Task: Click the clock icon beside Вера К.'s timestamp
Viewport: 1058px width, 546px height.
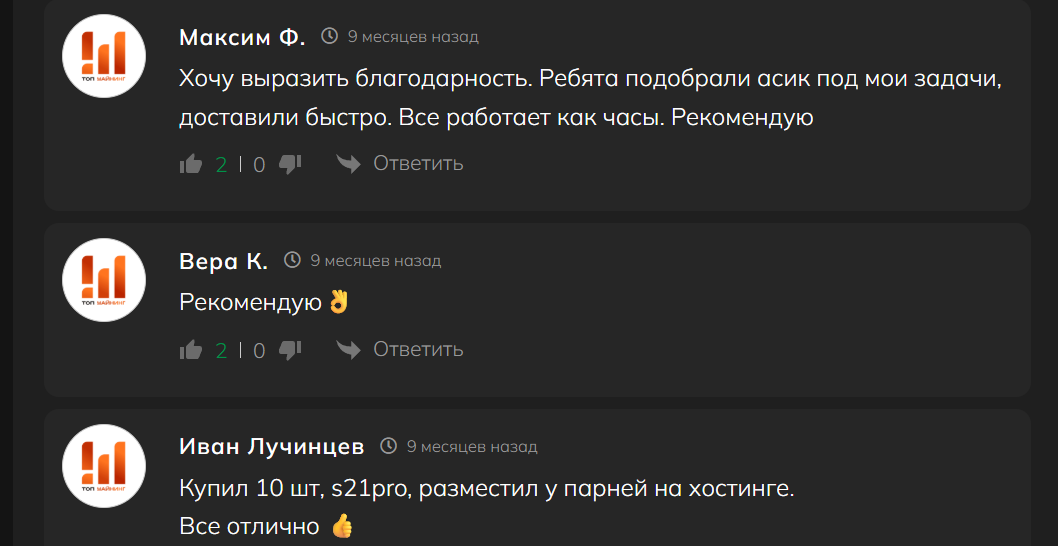Action: tap(292, 260)
